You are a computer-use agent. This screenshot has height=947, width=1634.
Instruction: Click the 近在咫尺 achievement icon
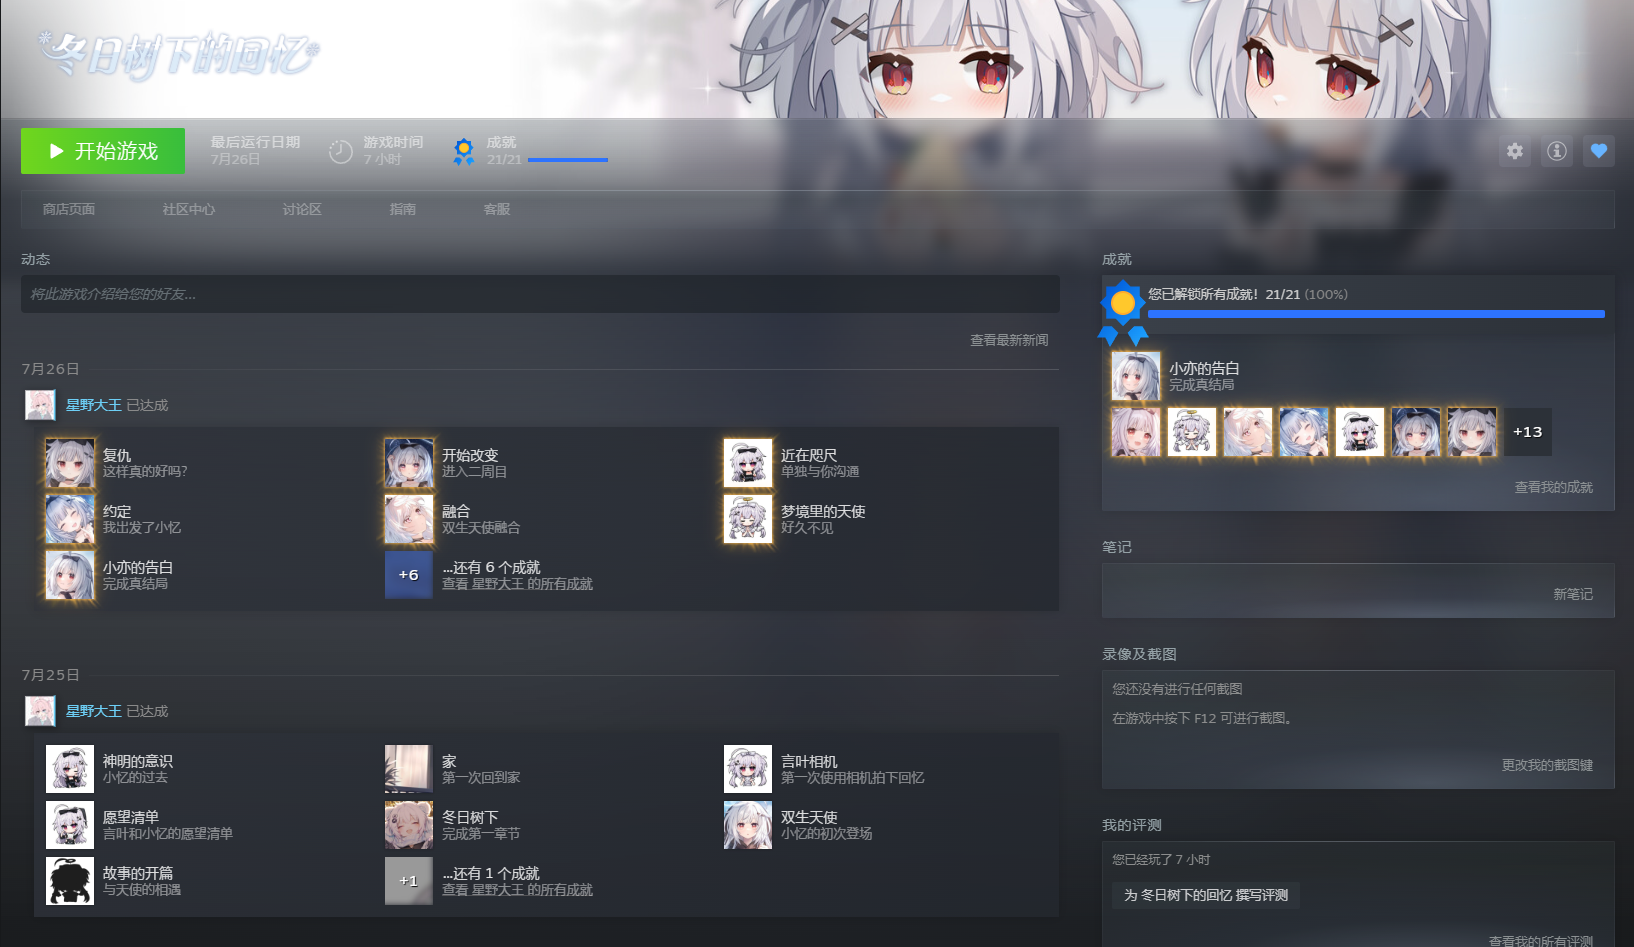[x=748, y=463]
